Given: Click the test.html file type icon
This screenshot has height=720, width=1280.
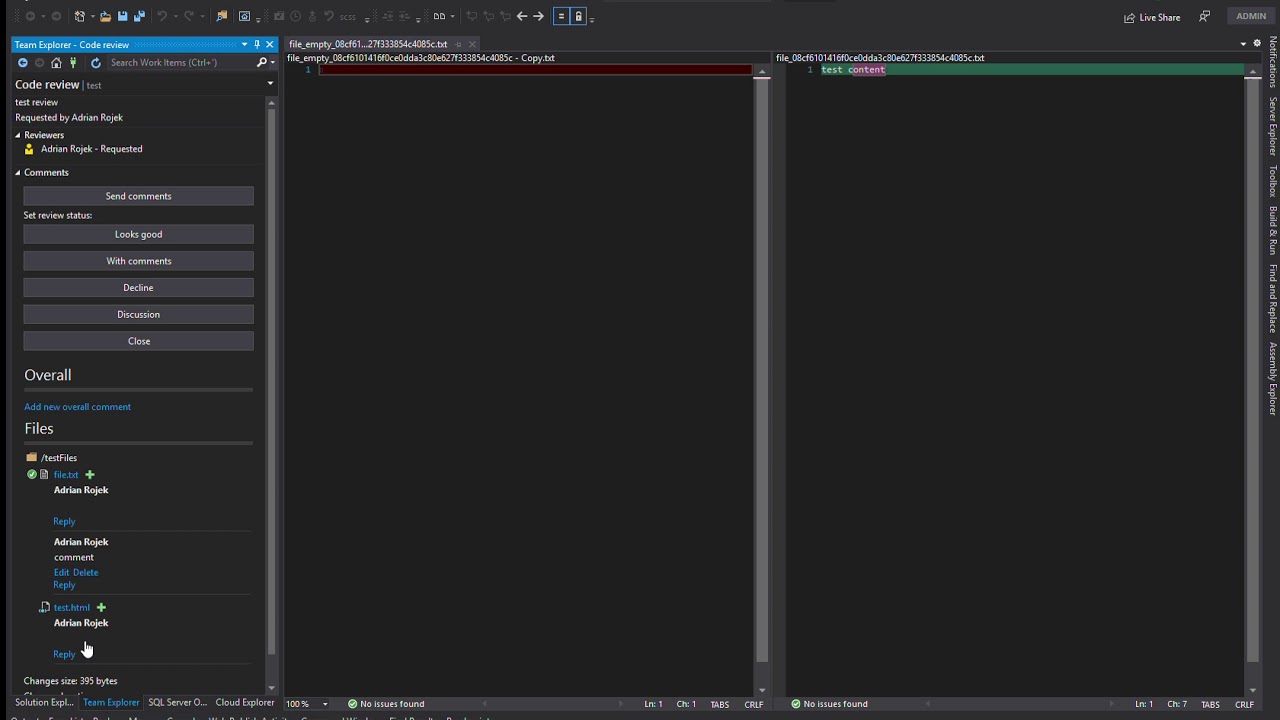Looking at the screenshot, I should [x=44, y=607].
